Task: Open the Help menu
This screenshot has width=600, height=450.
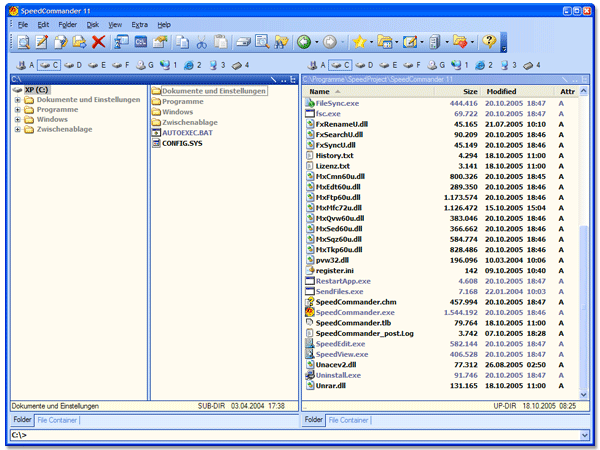Action: point(164,25)
